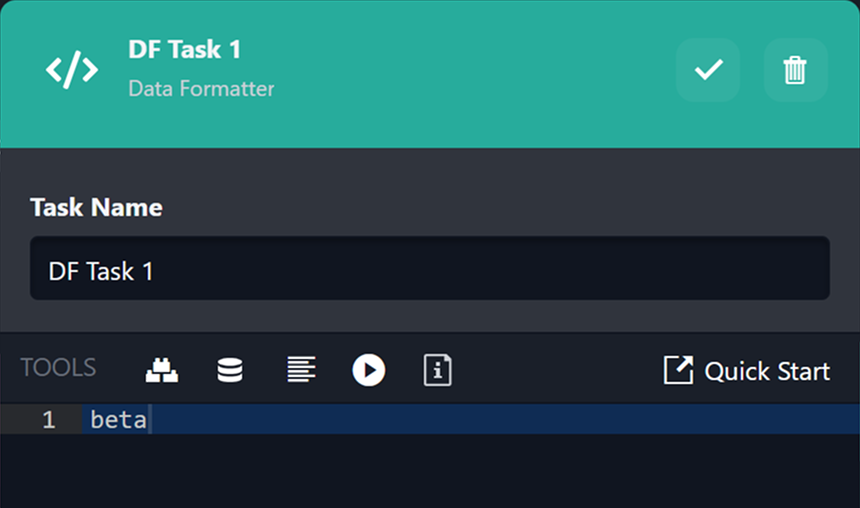
Task: Focus the Task Name input field
Action: (x=430, y=269)
